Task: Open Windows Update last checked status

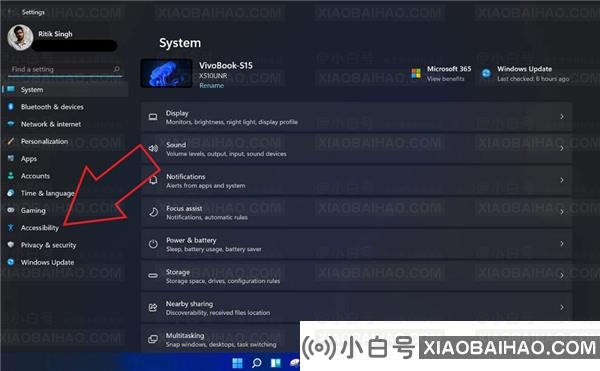Action: pos(533,79)
